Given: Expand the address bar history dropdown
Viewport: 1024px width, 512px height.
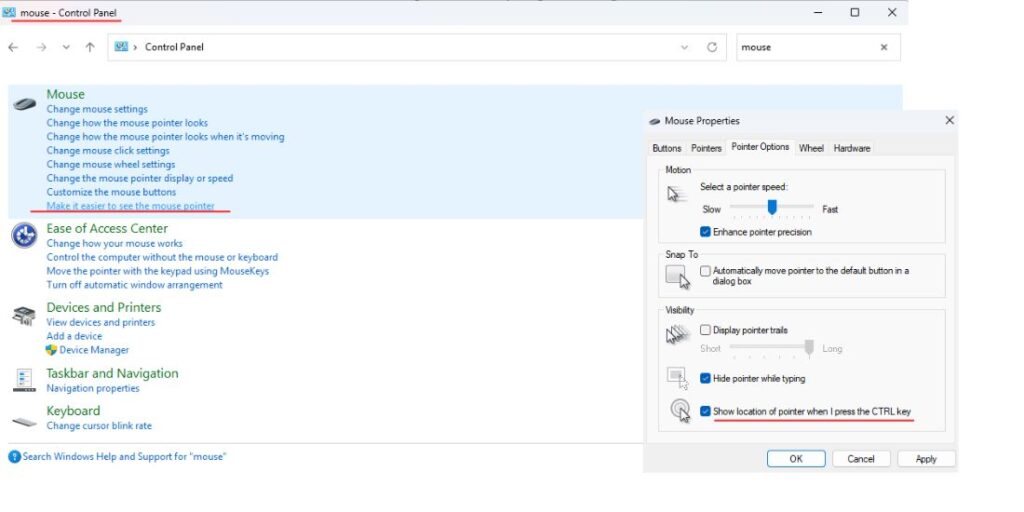Looking at the screenshot, I should click(685, 47).
